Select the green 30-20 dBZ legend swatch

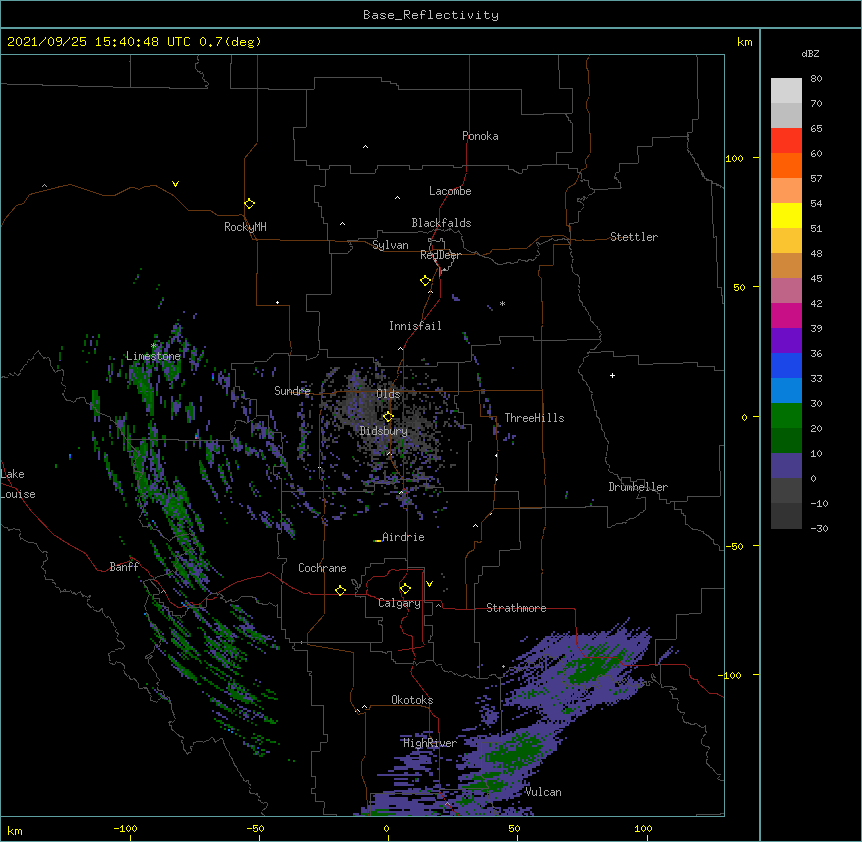click(786, 416)
